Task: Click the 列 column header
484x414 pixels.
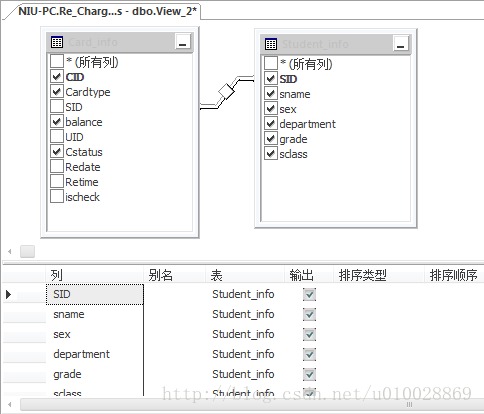Action: pos(94,275)
